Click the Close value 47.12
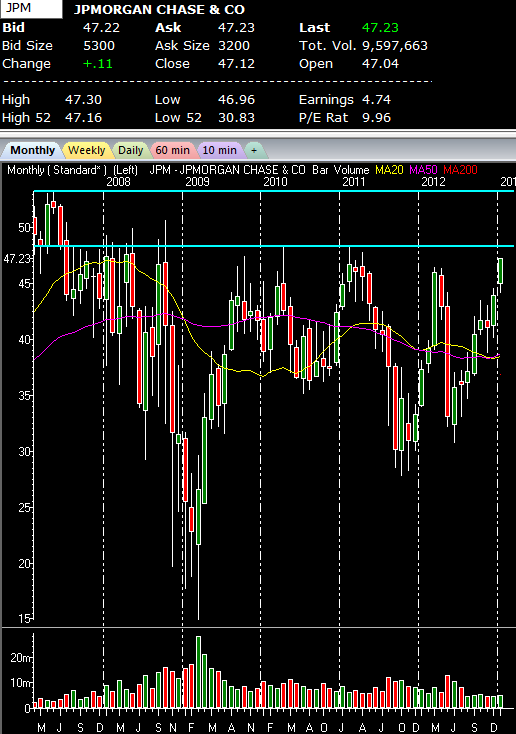Screen dimensions: 516x734 pyautogui.click(x=236, y=64)
